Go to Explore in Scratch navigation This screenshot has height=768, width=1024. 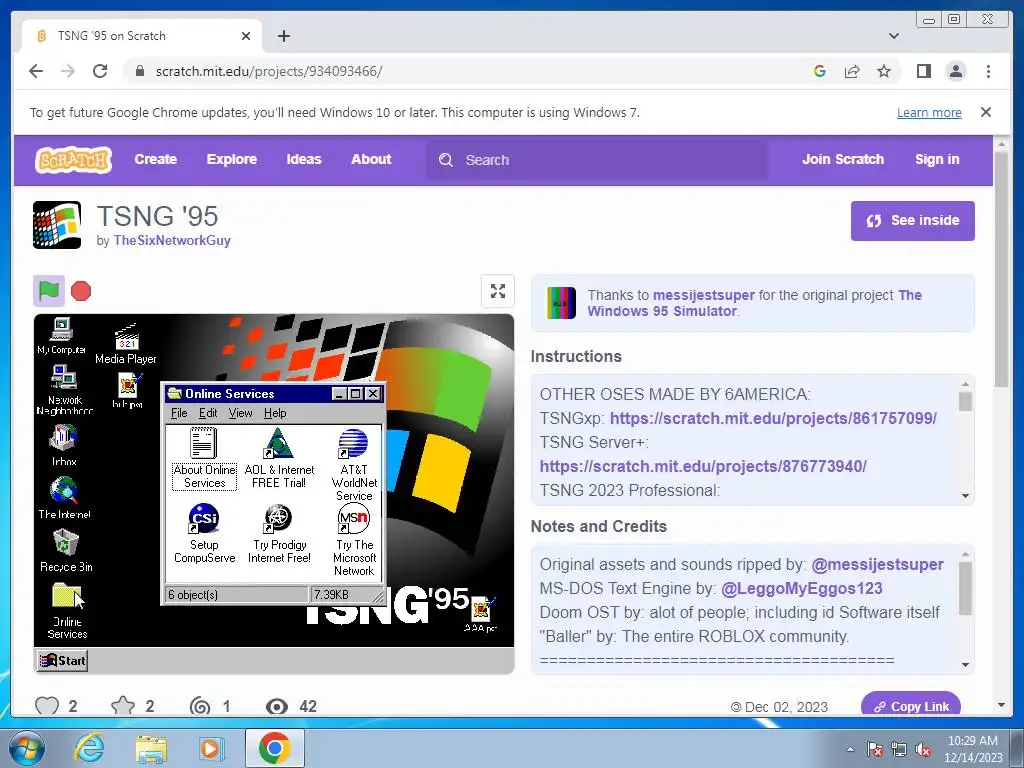pos(232,159)
